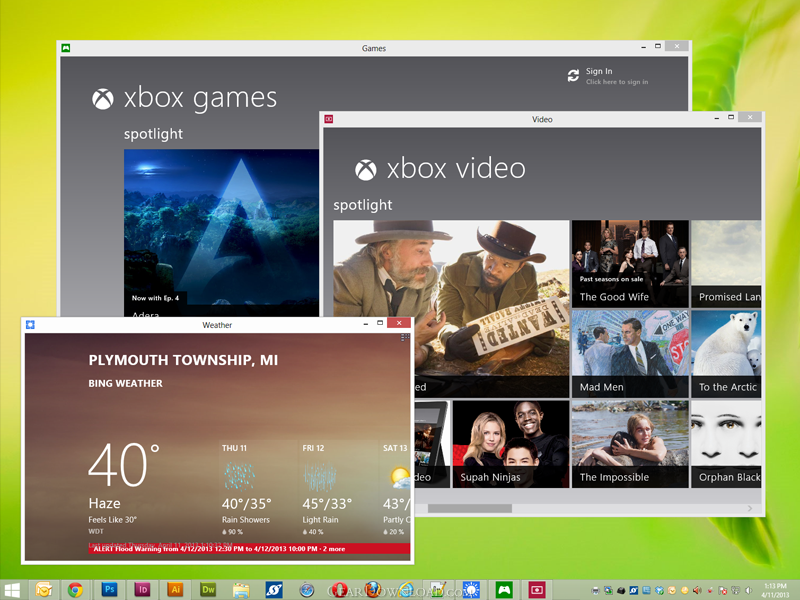Click the 'Now with Ep. 4' label
The image size is (800, 600).
[x=155, y=298]
